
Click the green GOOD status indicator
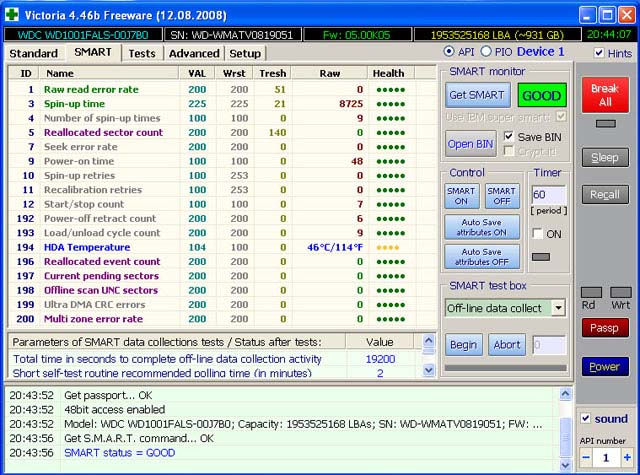pyautogui.click(x=541, y=95)
